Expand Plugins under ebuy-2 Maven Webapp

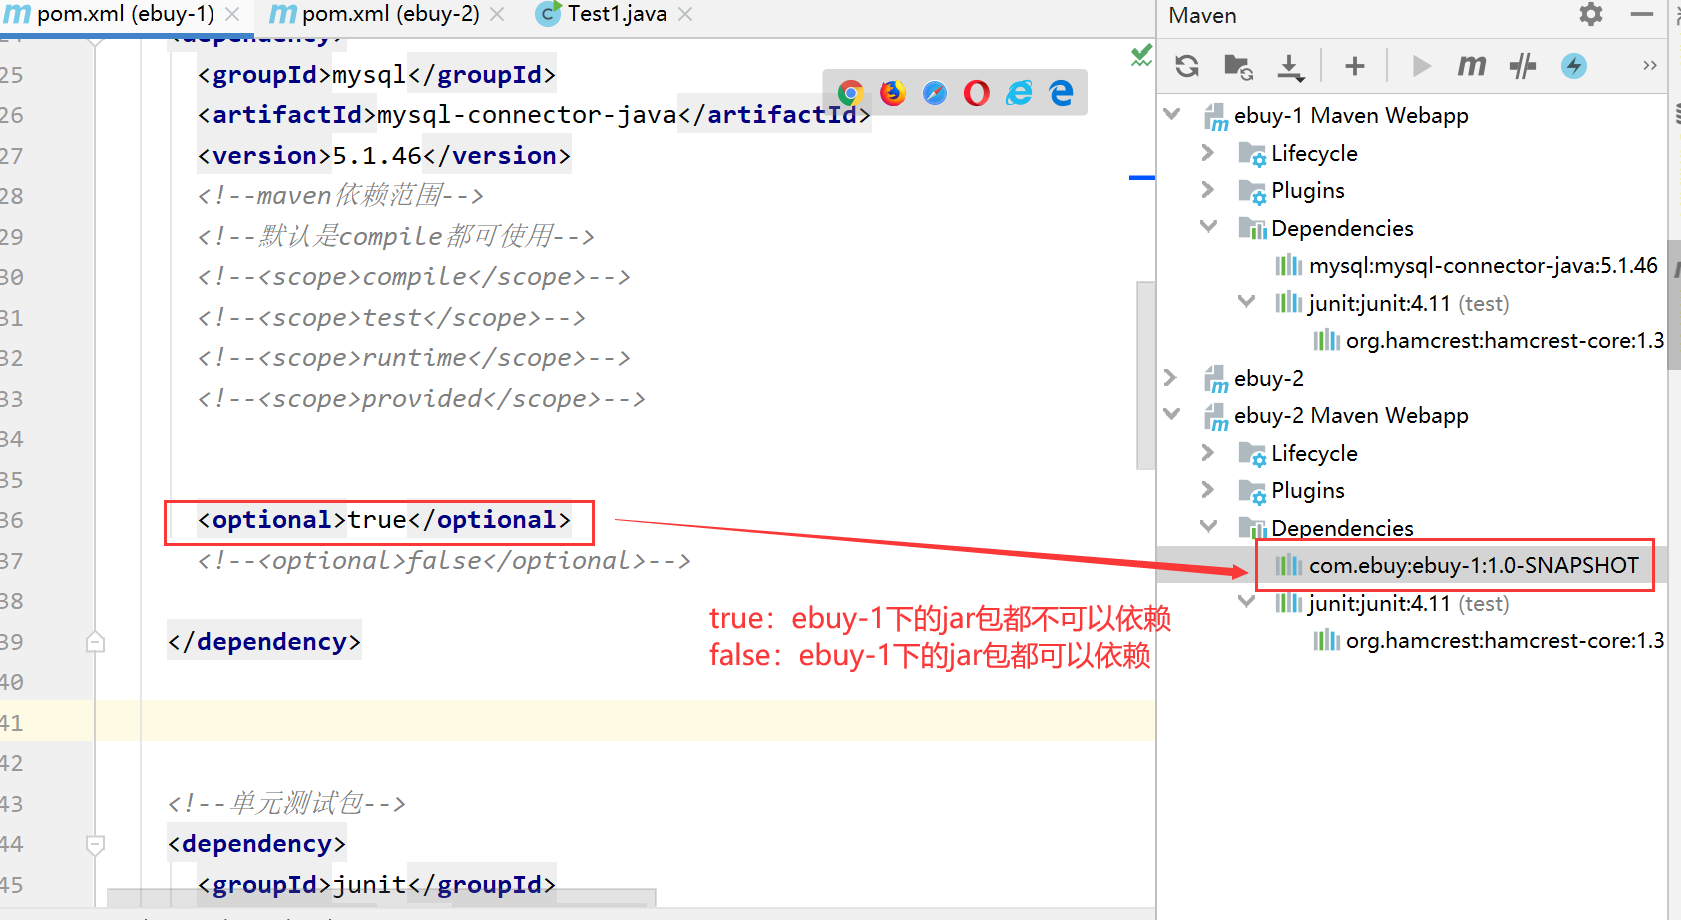tap(1208, 489)
